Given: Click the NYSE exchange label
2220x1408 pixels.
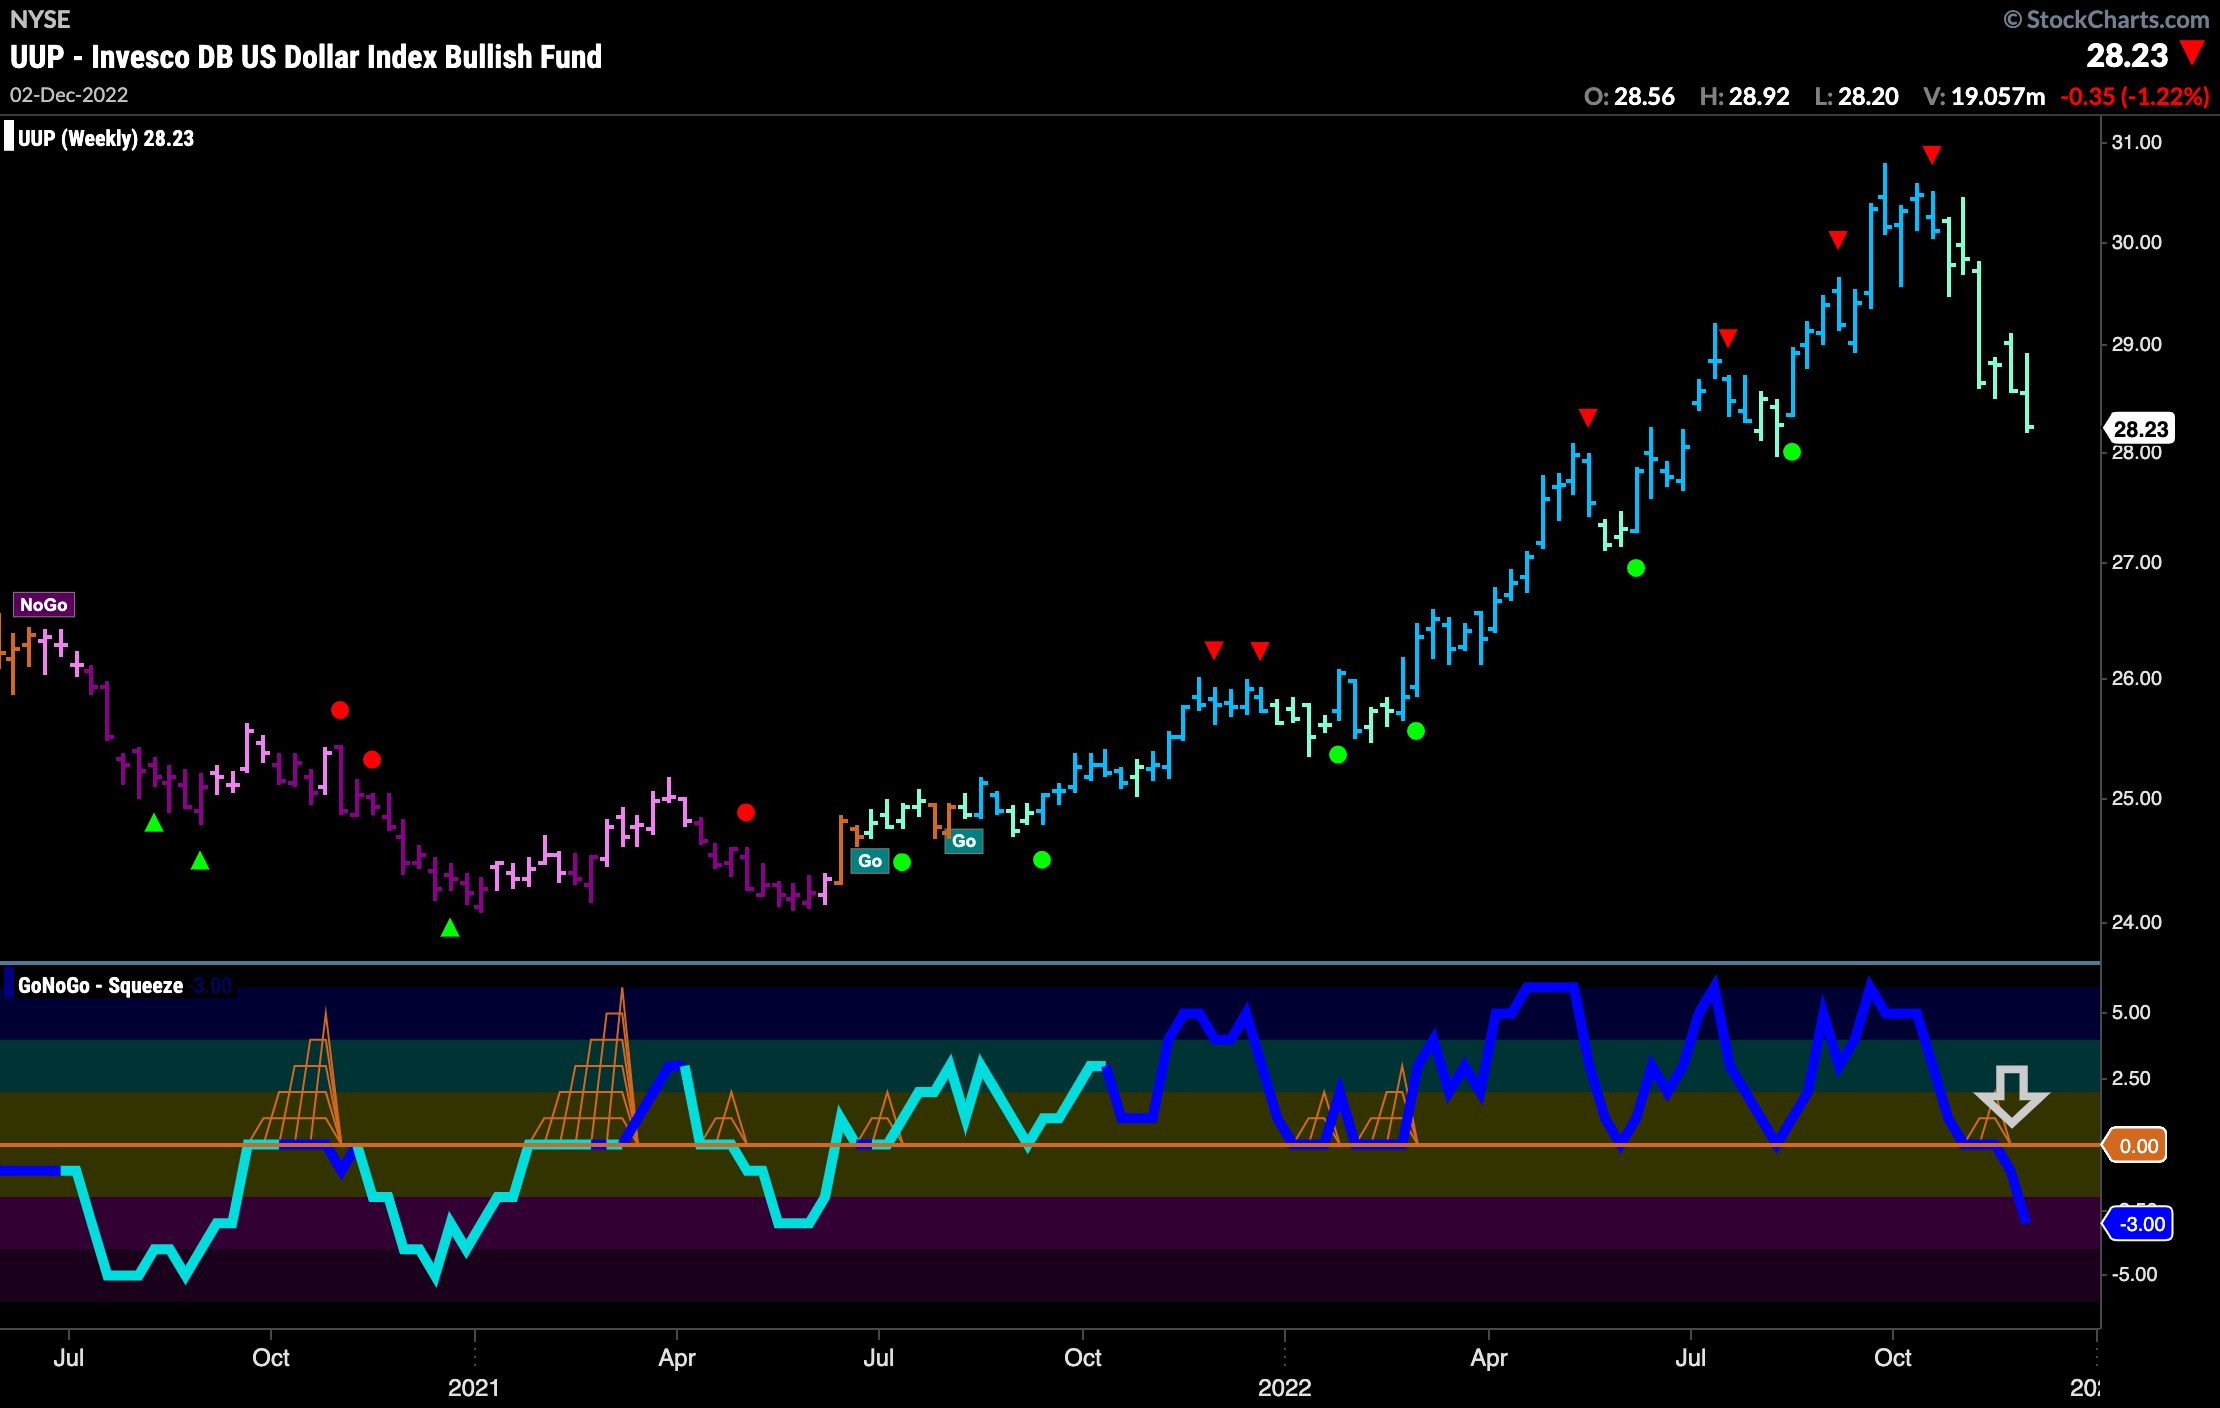Looking at the screenshot, I should tap(40, 20).
